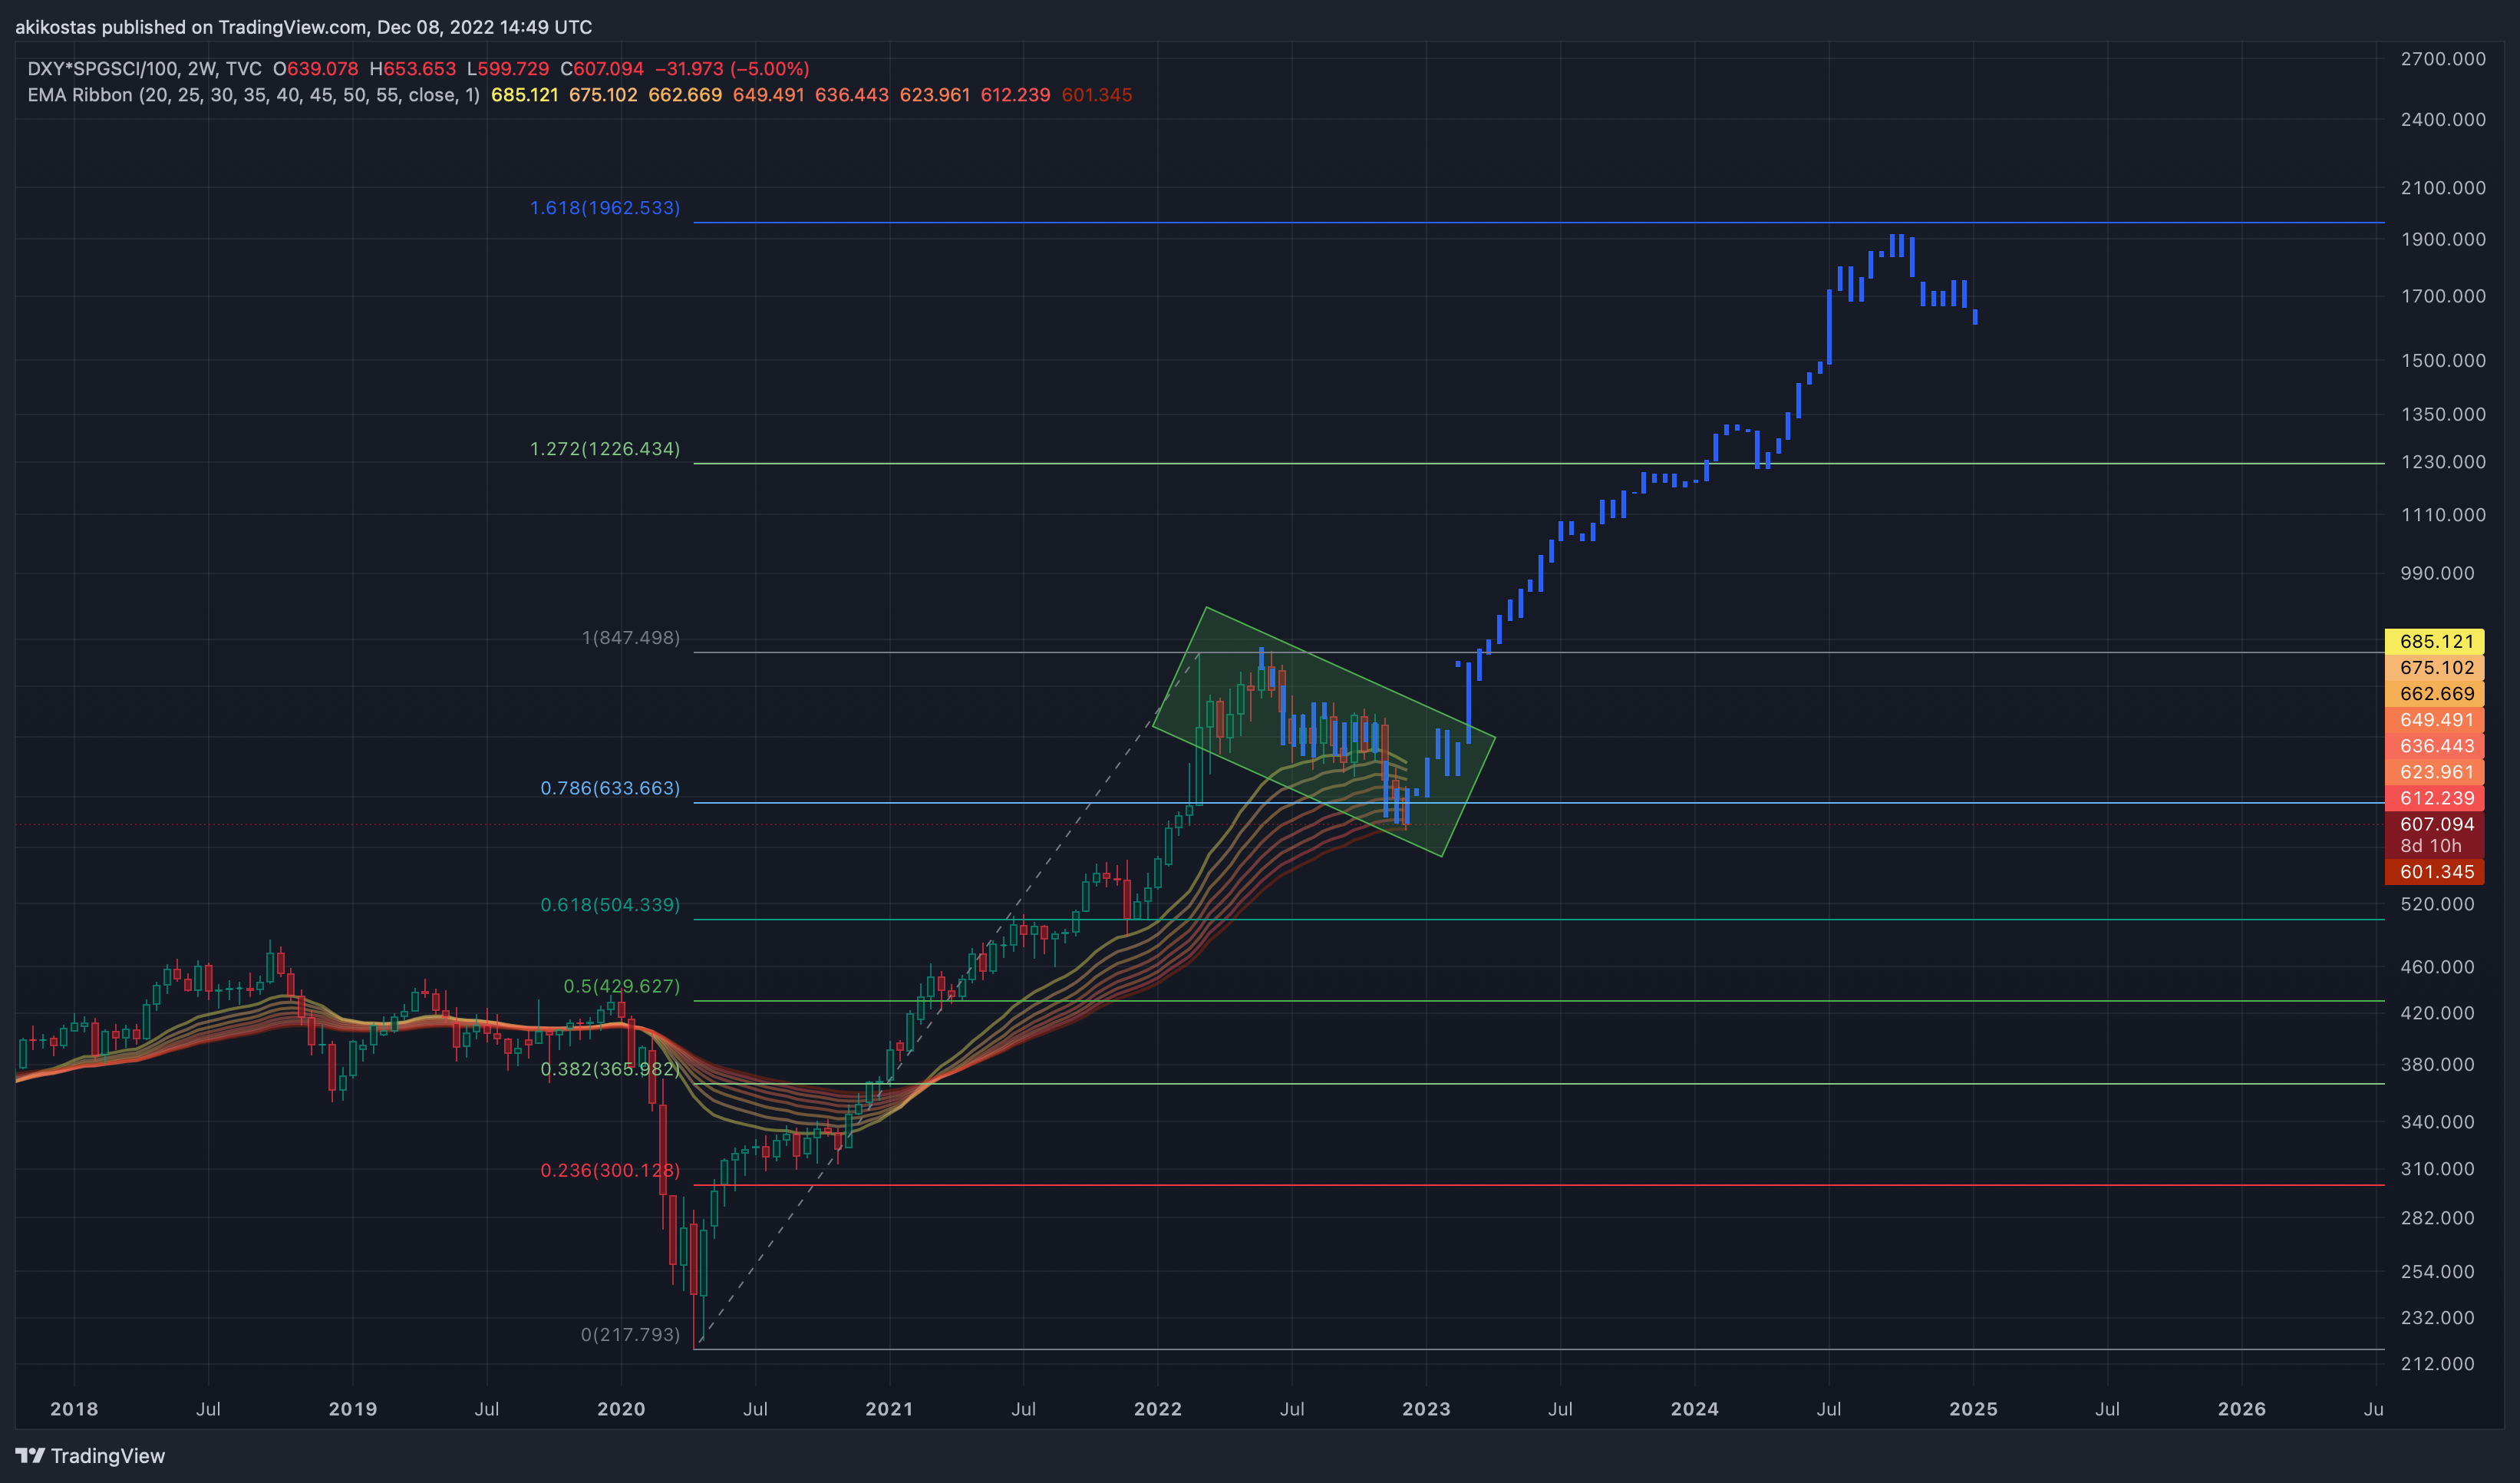2520x1483 pixels.
Task: Click the 662.669 price axis tag
Action: coord(2435,693)
